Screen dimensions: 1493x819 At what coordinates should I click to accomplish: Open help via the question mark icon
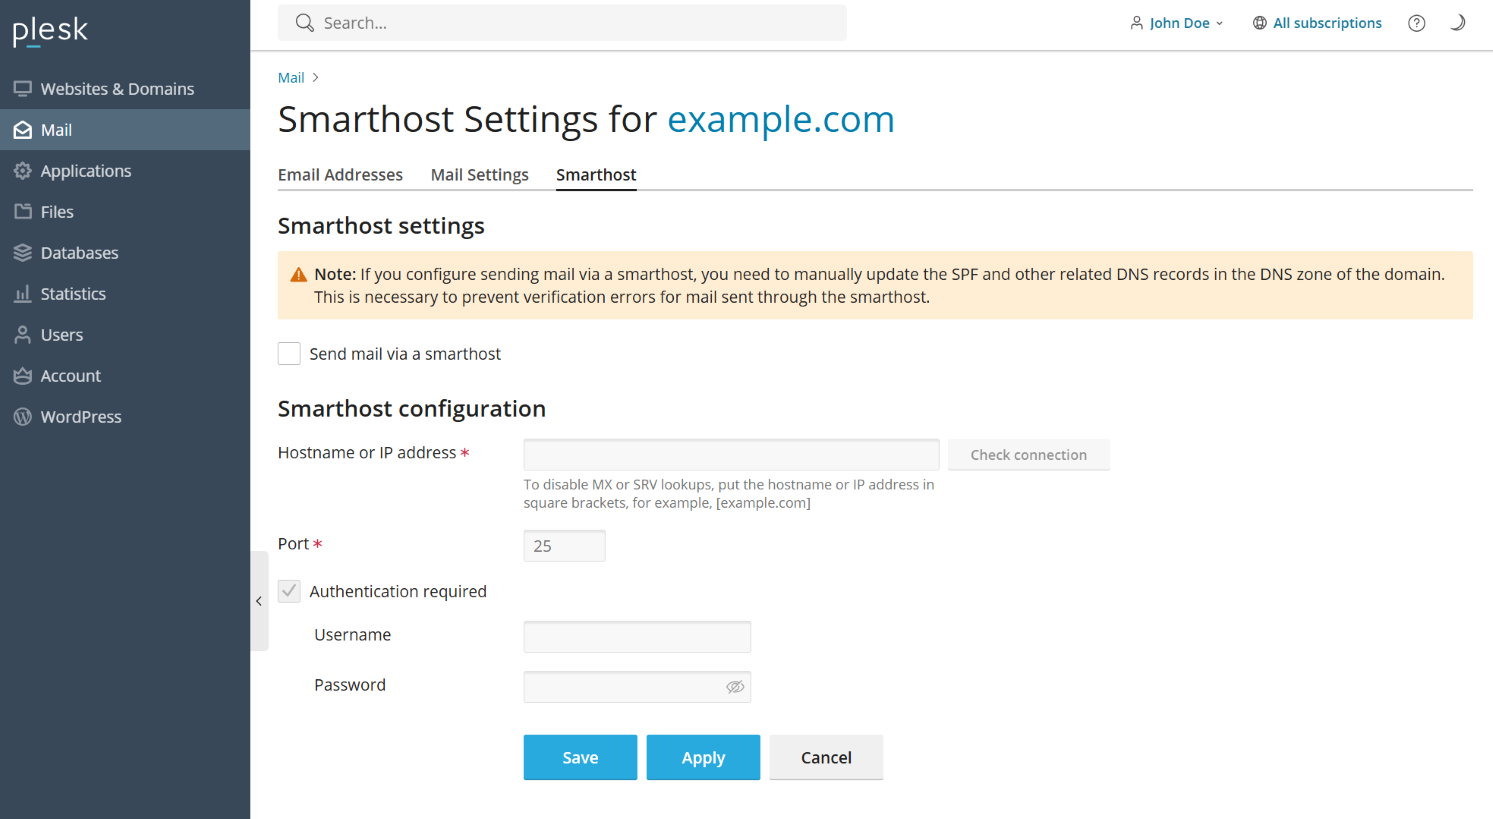click(1416, 23)
